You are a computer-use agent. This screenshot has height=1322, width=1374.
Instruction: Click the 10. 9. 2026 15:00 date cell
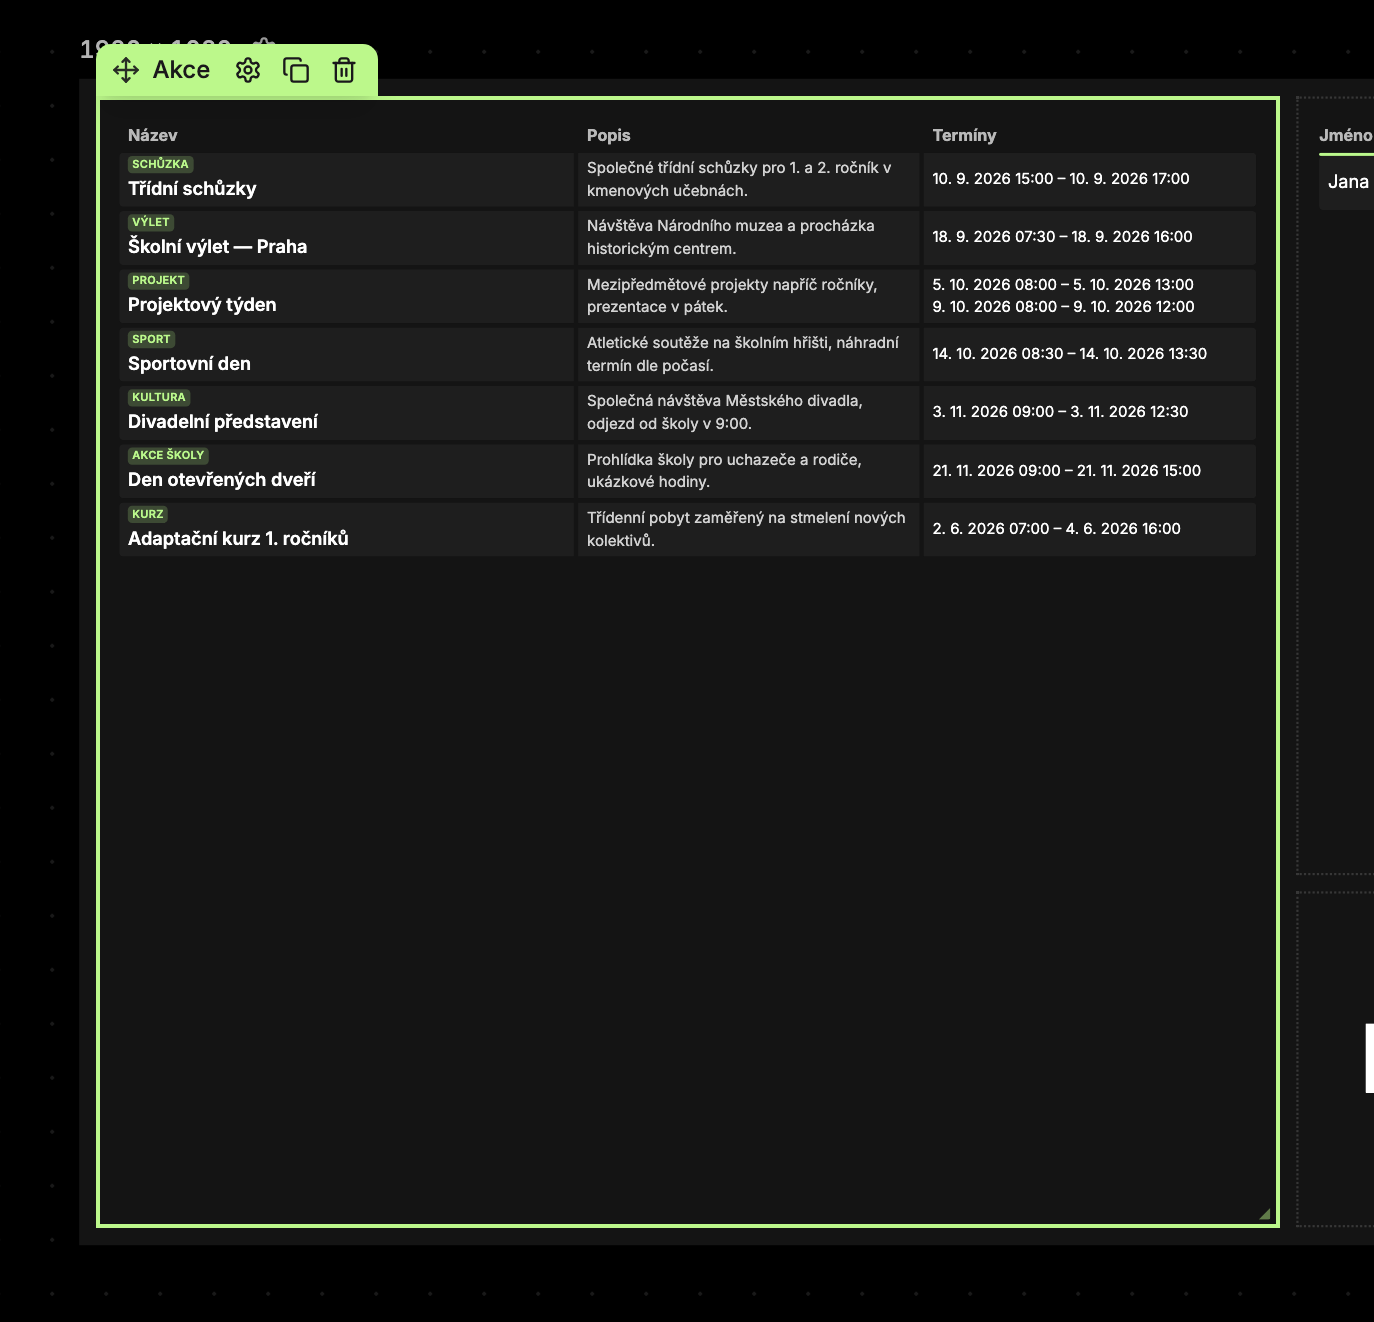pyautogui.click(x=1089, y=179)
